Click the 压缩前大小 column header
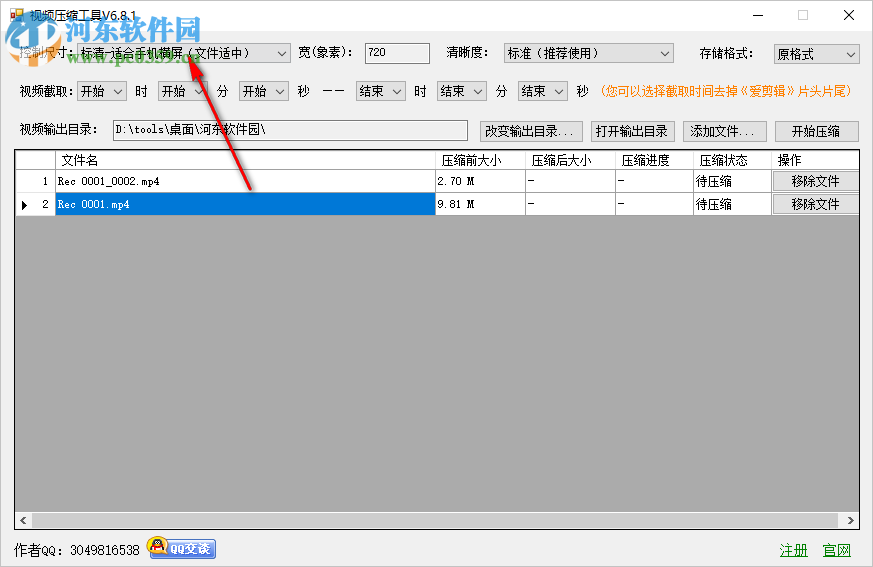Viewport: 873px width, 567px height. (x=480, y=160)
